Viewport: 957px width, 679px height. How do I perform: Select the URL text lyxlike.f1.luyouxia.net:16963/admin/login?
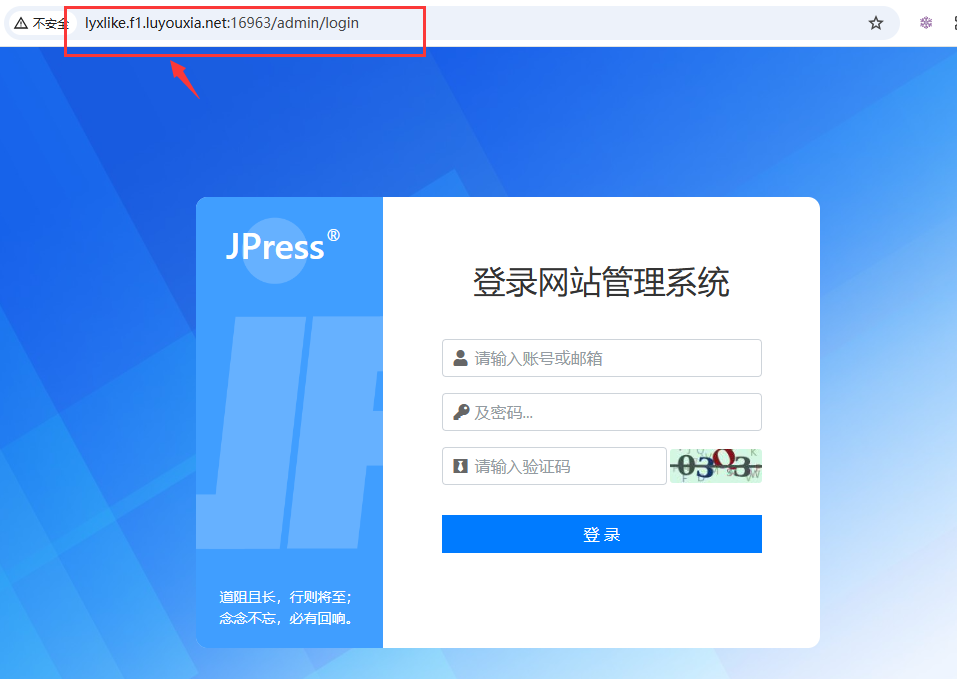[x=222, y=23]
